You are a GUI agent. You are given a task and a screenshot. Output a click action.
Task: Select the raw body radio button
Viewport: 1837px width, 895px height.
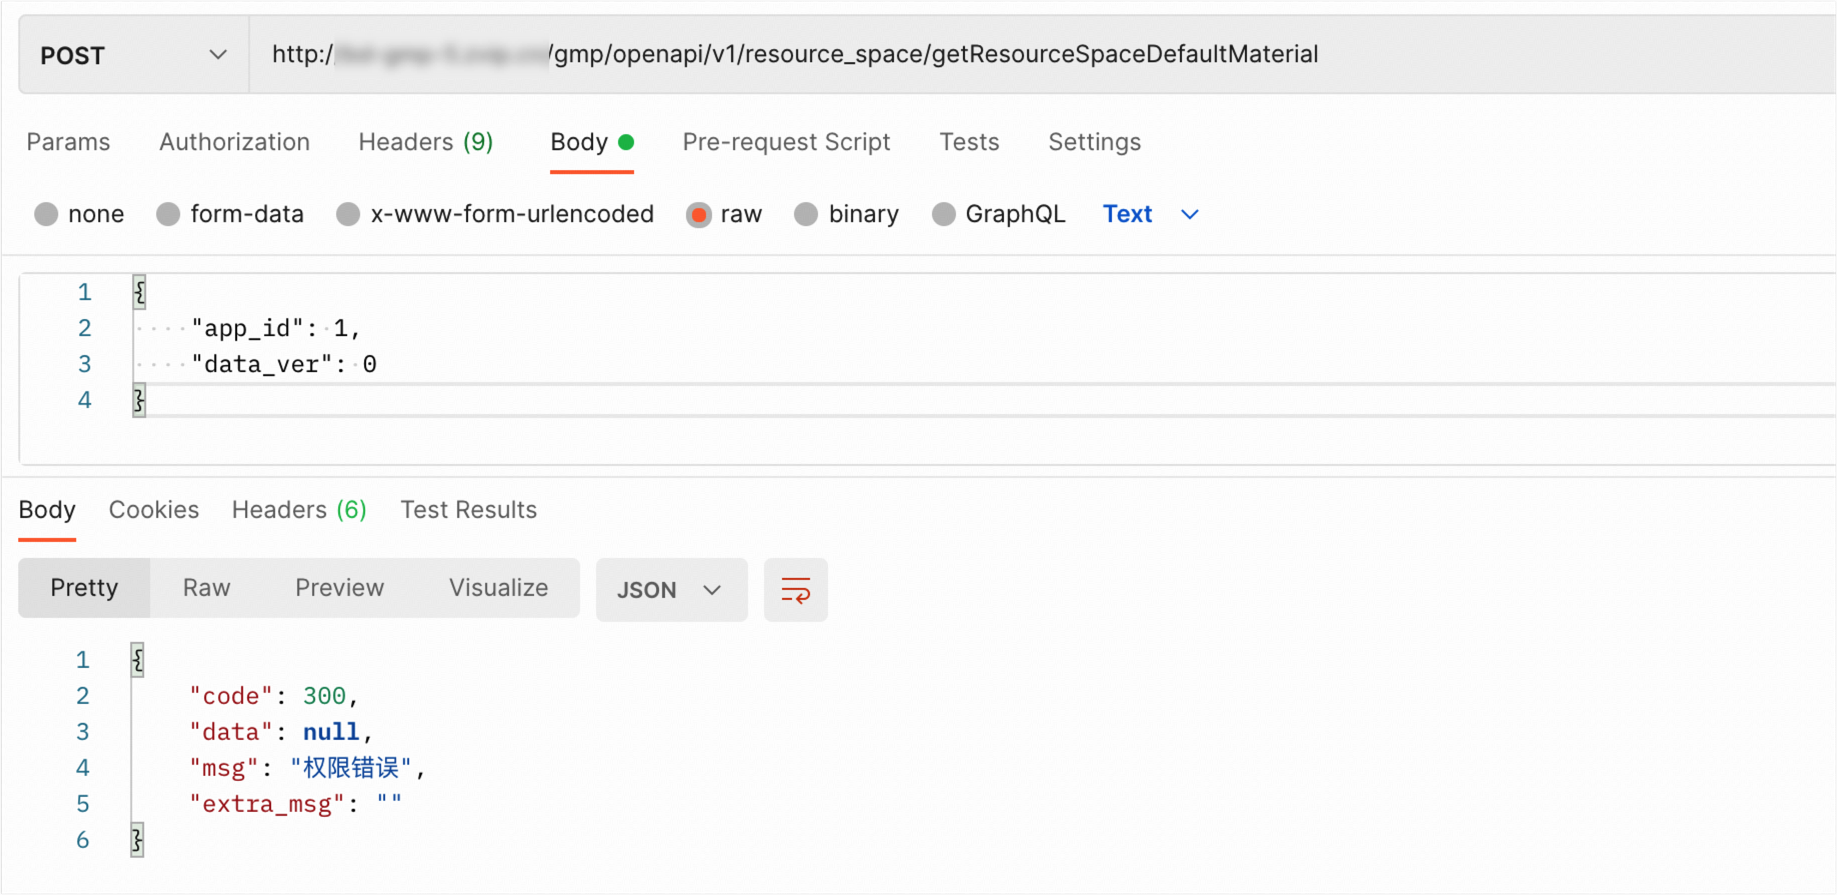click(x=699, y=214)
